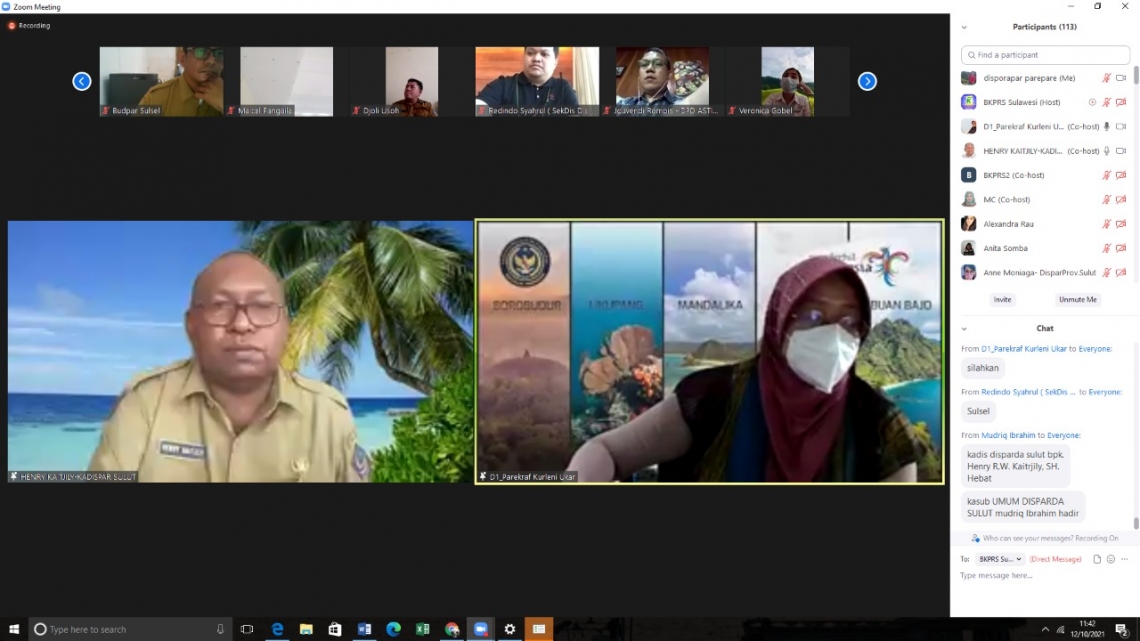Open Windows notification center icon
Image resolution: width=1140 pixels, height=641 pixels.
[x=1122, y=629]
